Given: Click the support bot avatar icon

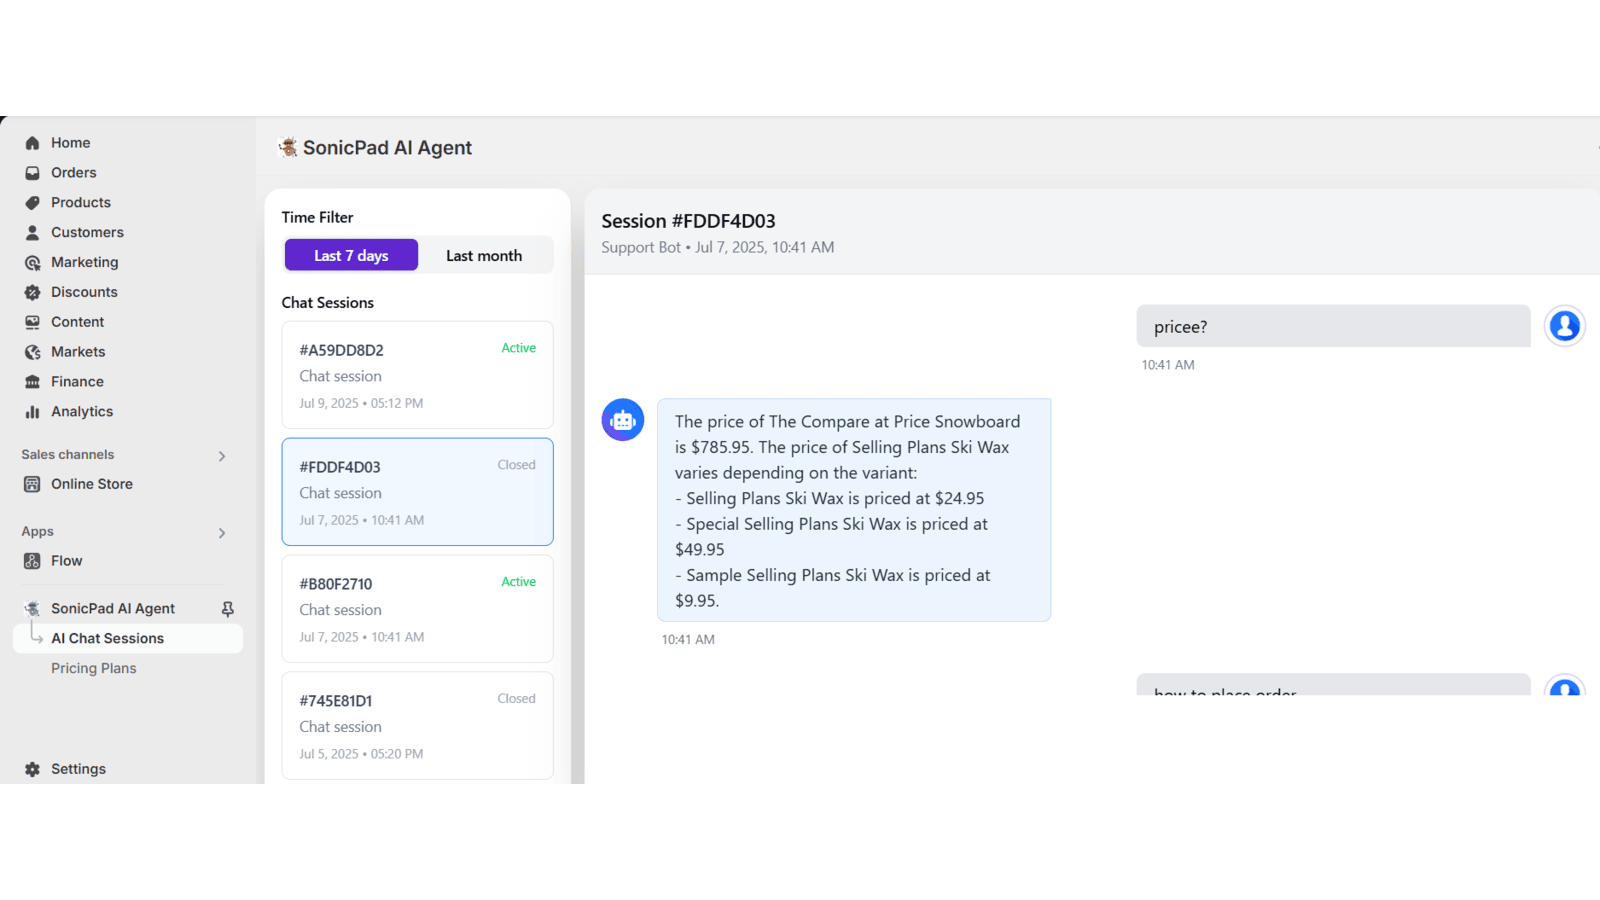Looking at the screenshot, I should 623,420.
